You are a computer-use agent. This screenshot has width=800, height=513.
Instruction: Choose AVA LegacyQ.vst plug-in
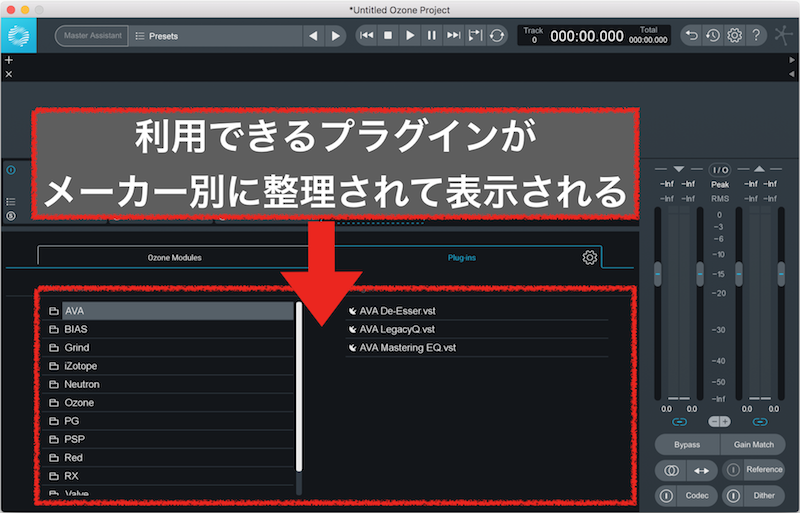click(477, 329)
